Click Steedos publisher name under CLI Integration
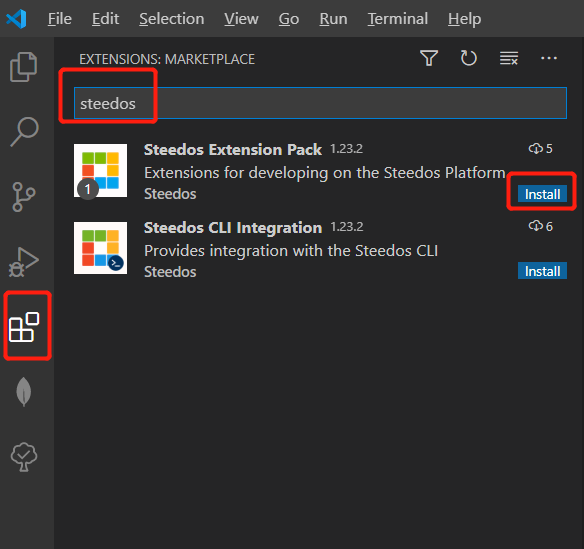The image size is (584, 549). [170, 272]
